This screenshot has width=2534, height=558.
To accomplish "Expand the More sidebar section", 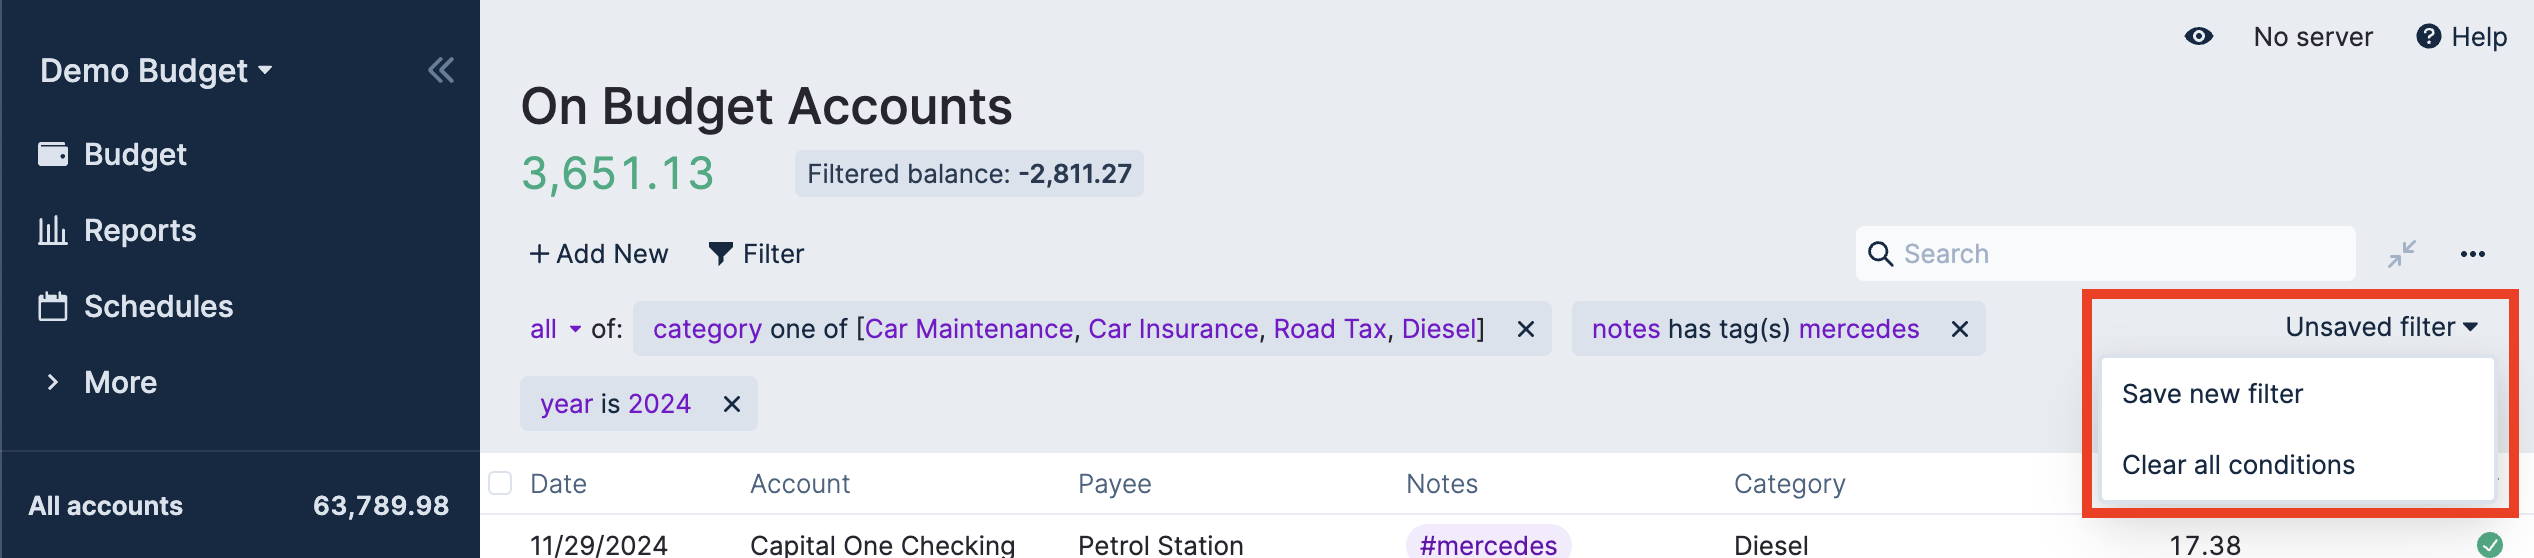I will click(x=120, y=383).
